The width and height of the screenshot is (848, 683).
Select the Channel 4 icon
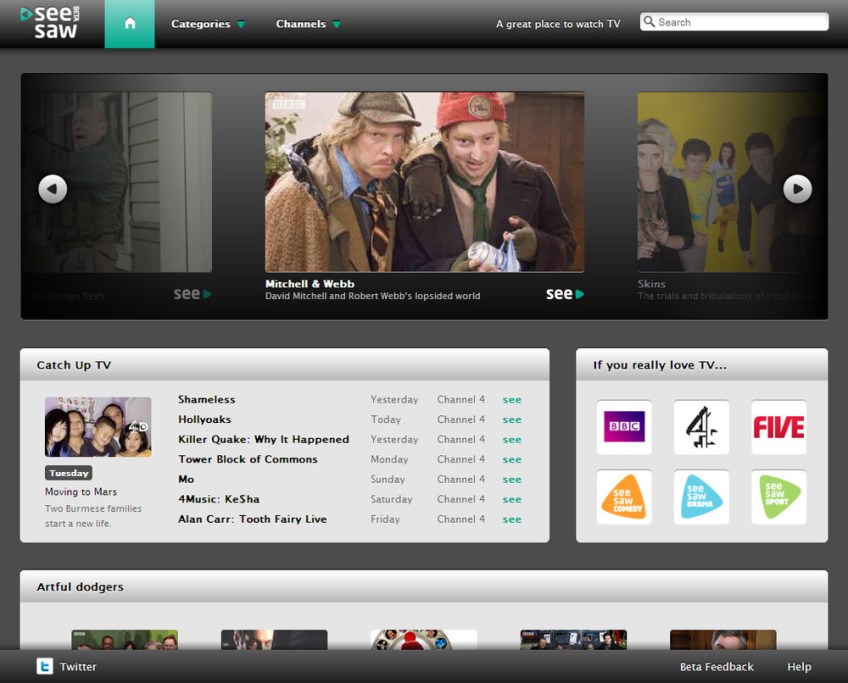click(701, 428)
